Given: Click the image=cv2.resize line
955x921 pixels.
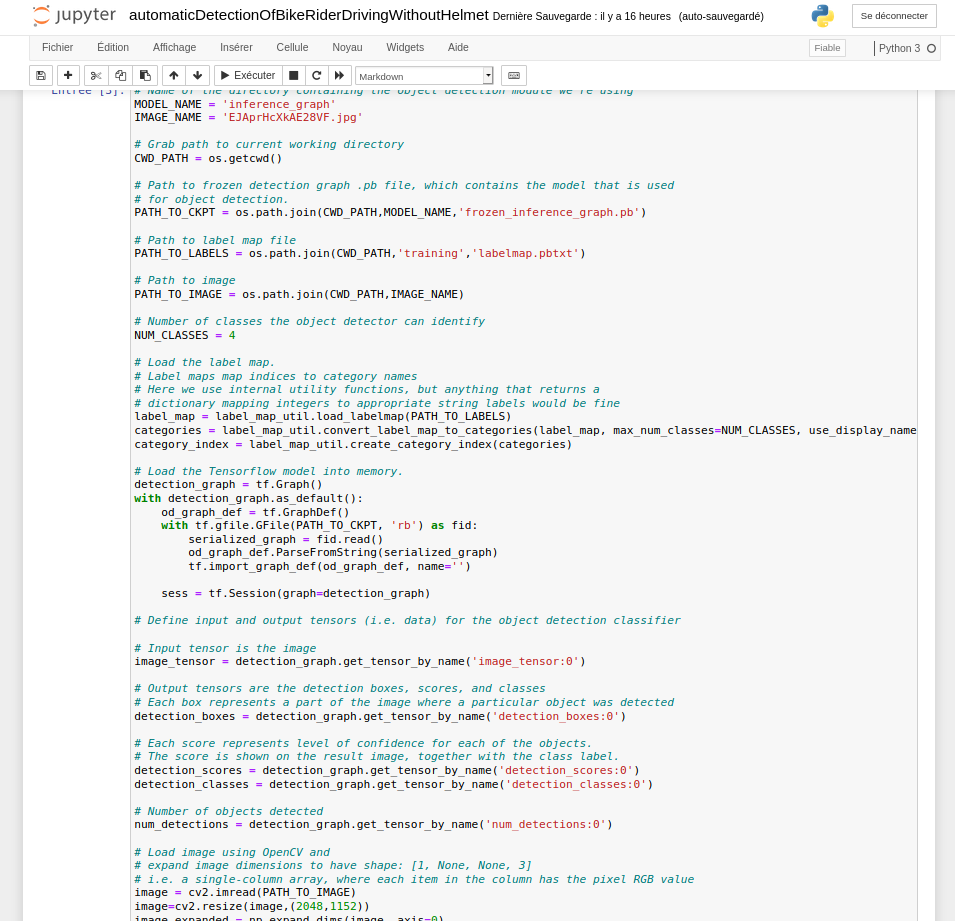Looking at the screenshot, I should click(x=252, y=906).
